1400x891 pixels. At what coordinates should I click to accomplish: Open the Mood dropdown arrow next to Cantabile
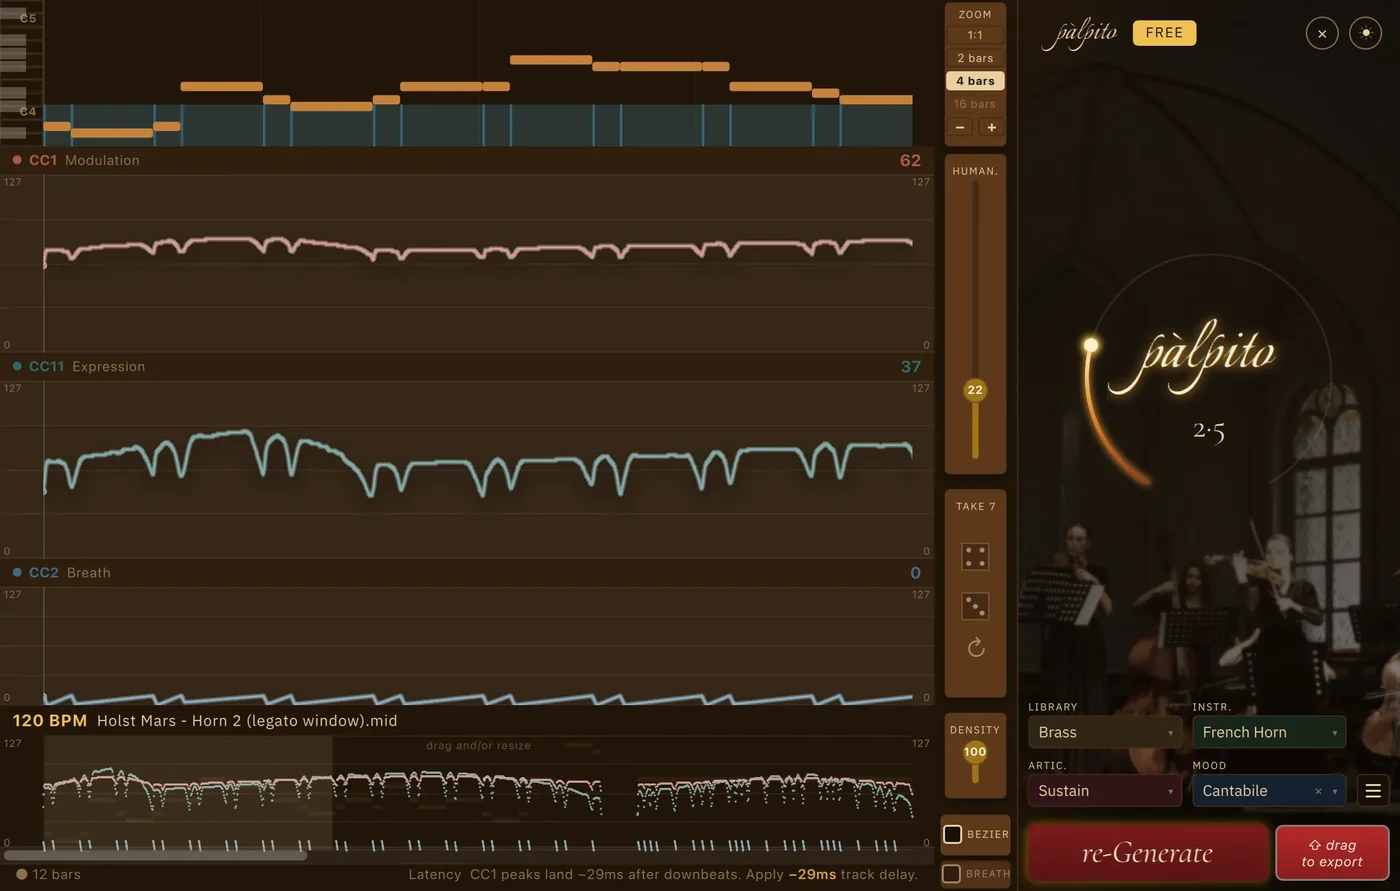1335,791
